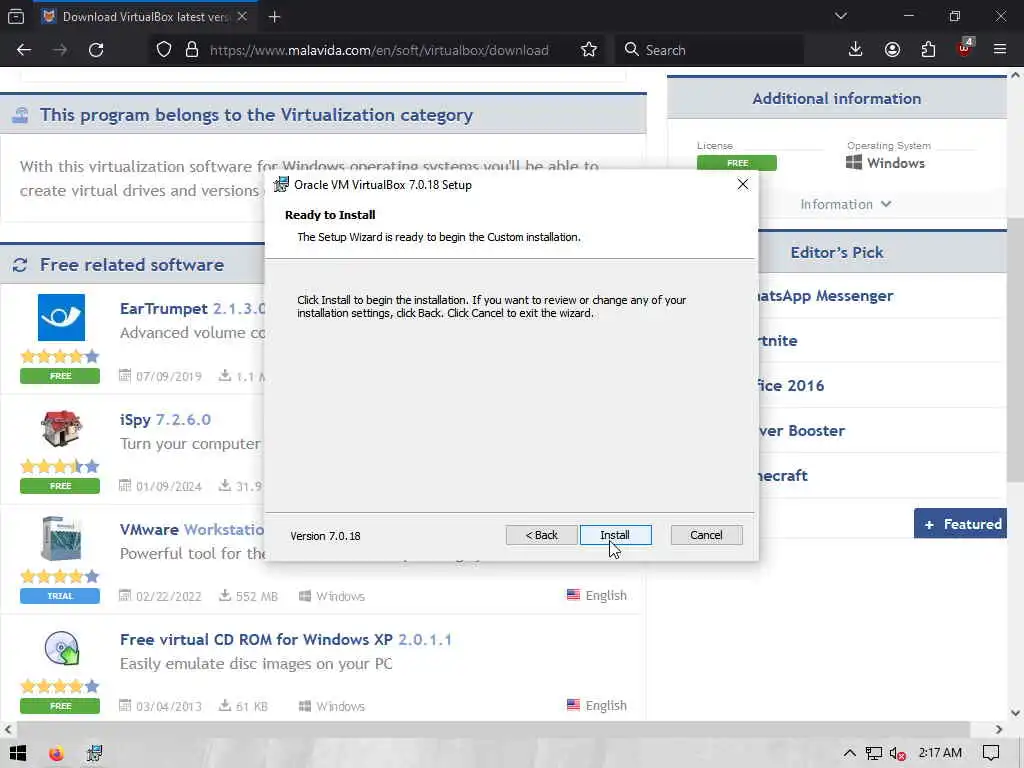Open the list all tabs dropdown
Image resolution: width=1024 pixels, height=768 pixels.
[x=840, y=16]
